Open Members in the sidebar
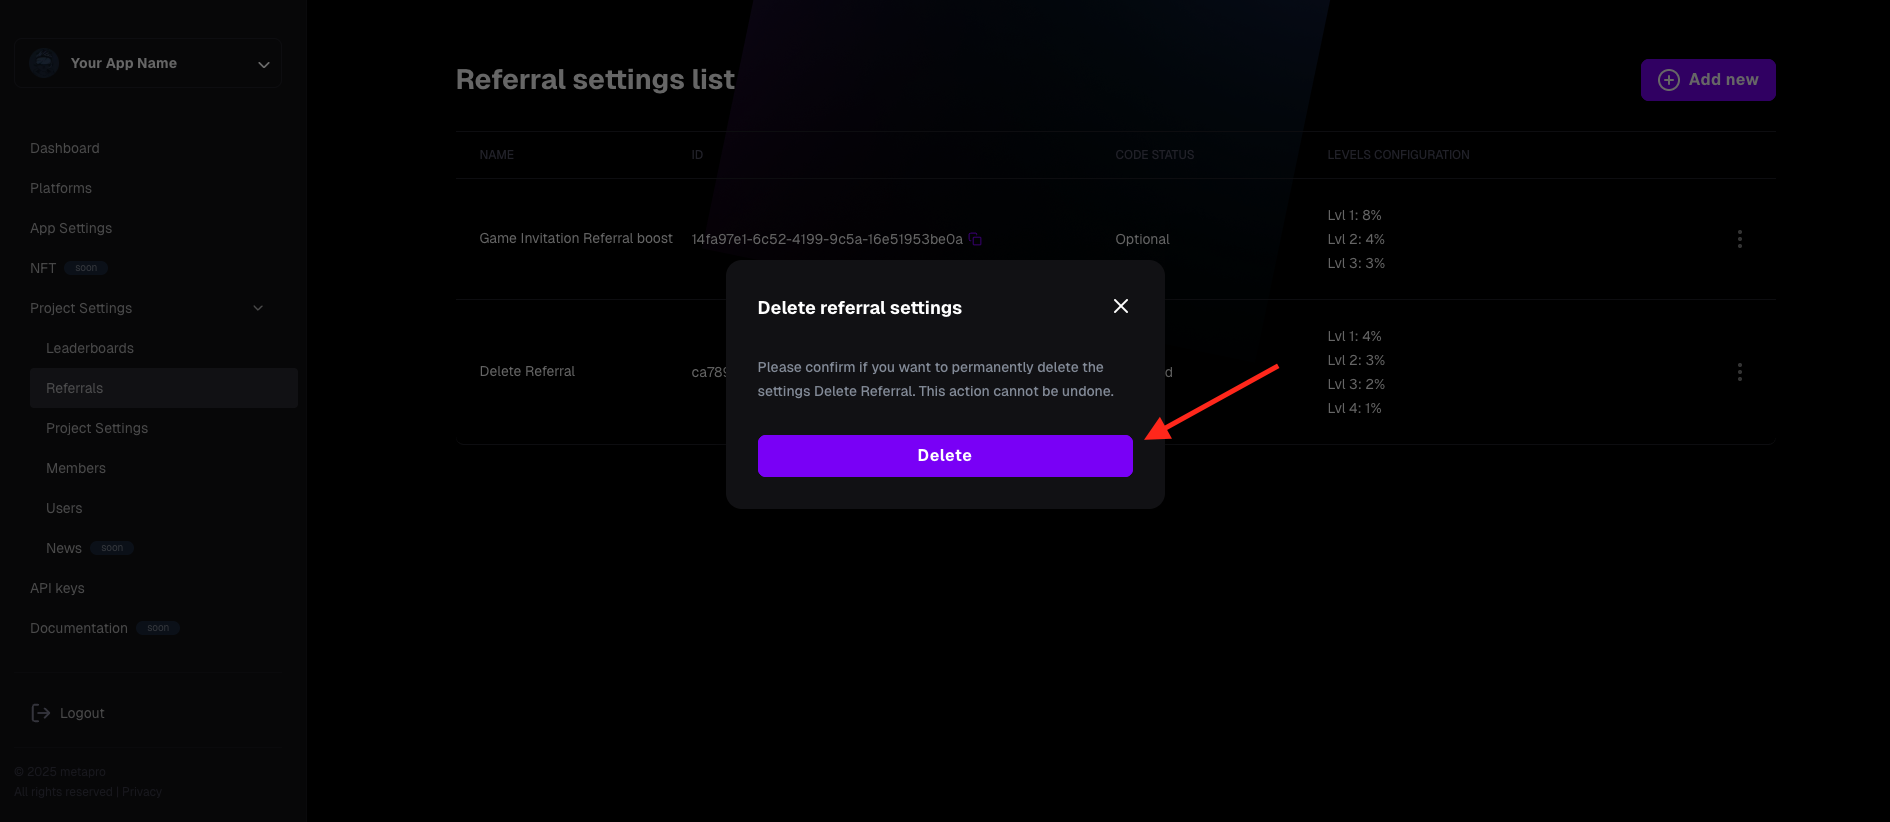Image resolution: width=1890 pixels, height=822 pixels. click(76, 468)
